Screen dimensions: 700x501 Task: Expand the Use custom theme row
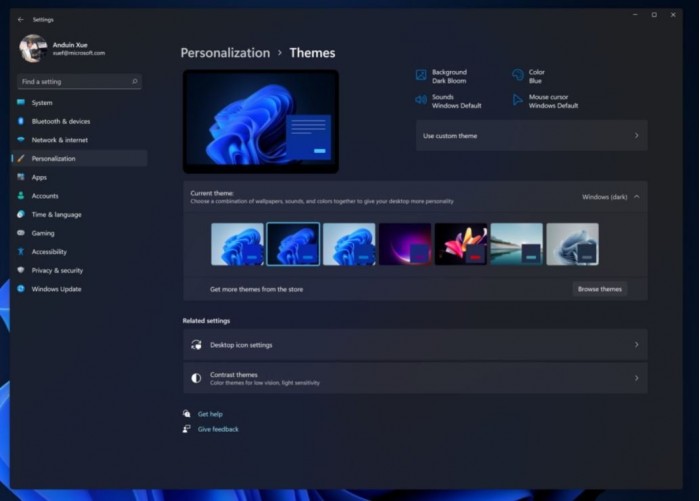coord(637,135)
